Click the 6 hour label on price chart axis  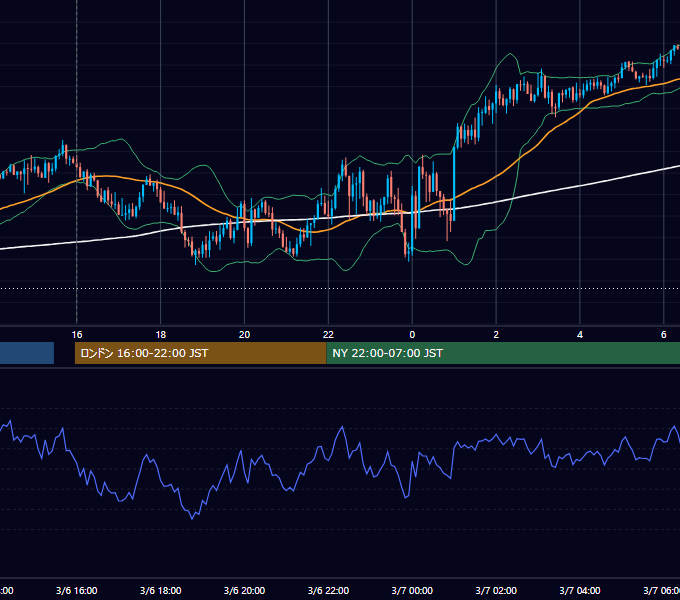(x=664, y=334)
